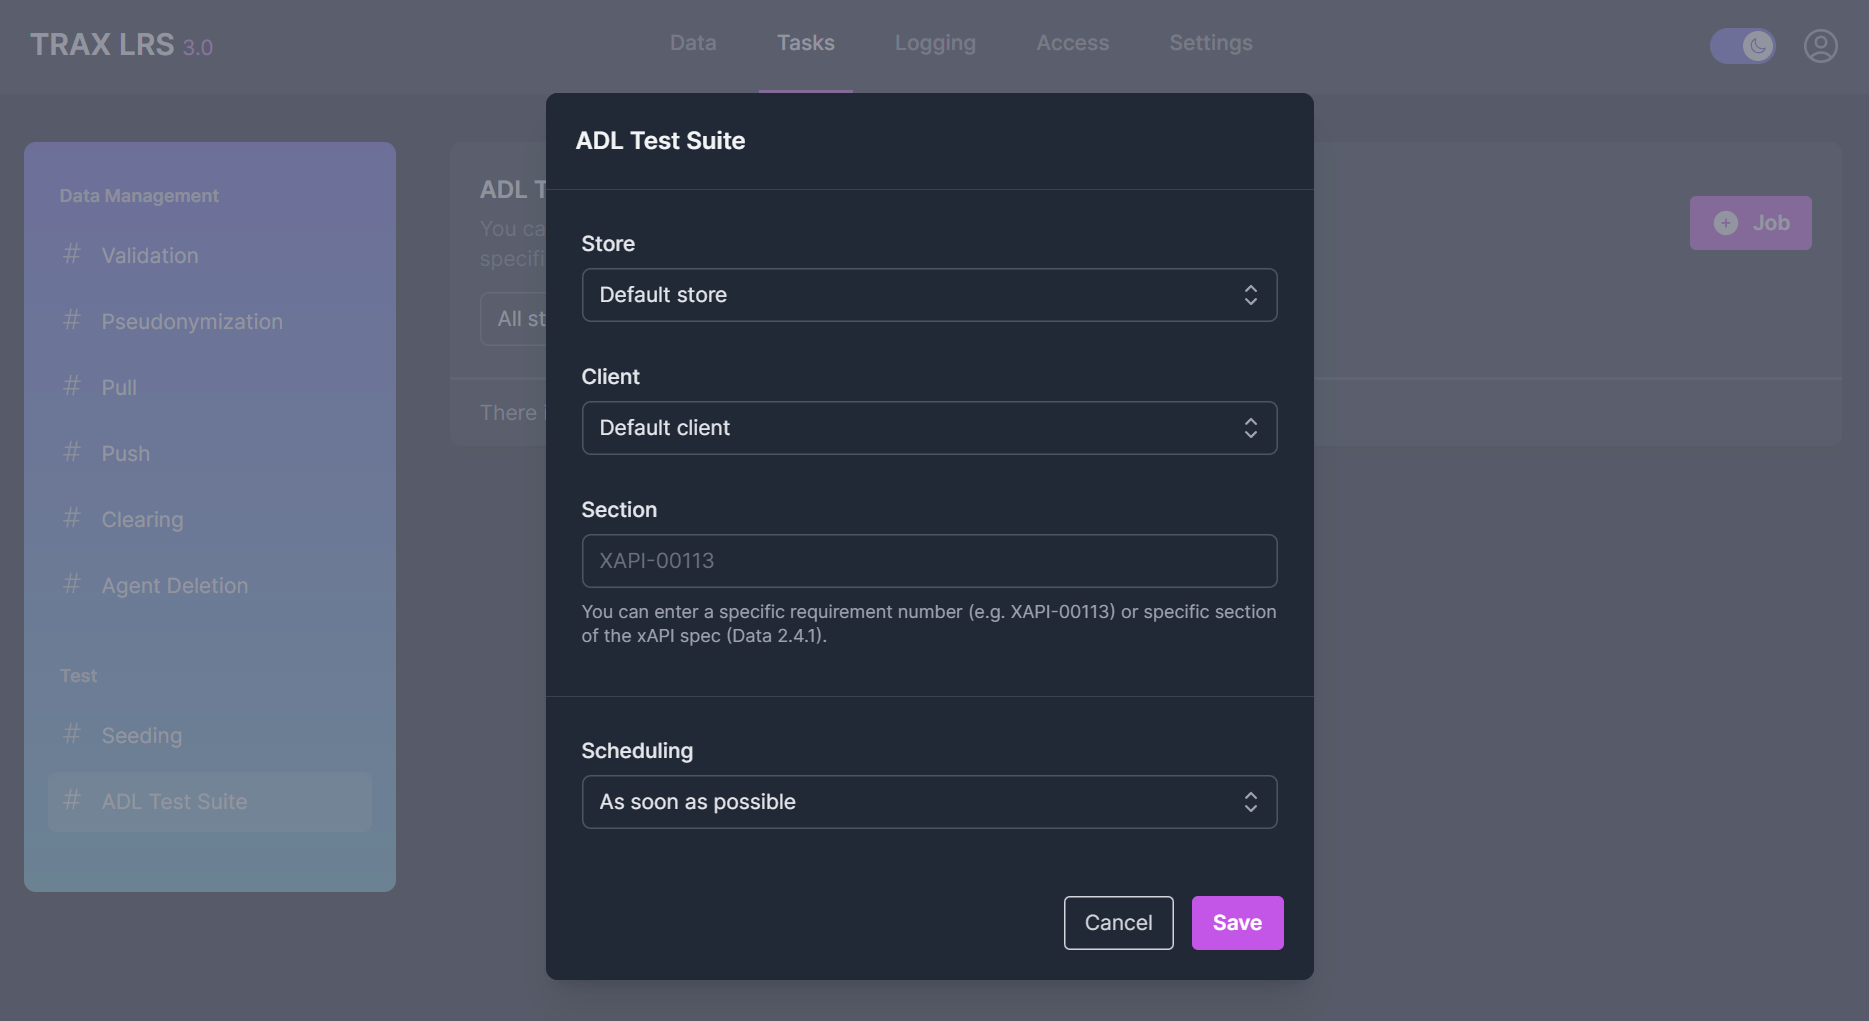Image resolution: width=1869 pixels, height=1021 pixels.
Task: Focus the Section input field
Action: click(928, 561)
